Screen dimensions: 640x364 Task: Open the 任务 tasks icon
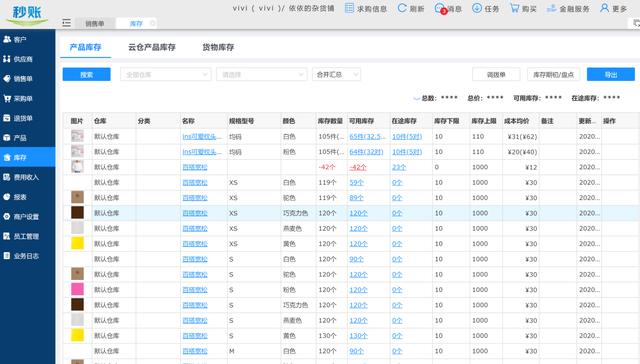[x=476, y=8]
